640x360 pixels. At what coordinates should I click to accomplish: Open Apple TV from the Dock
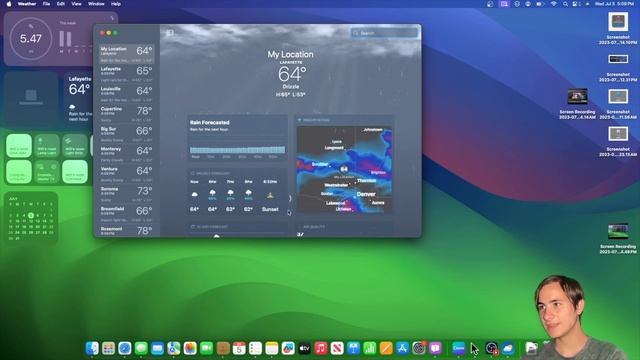point(304,348)
